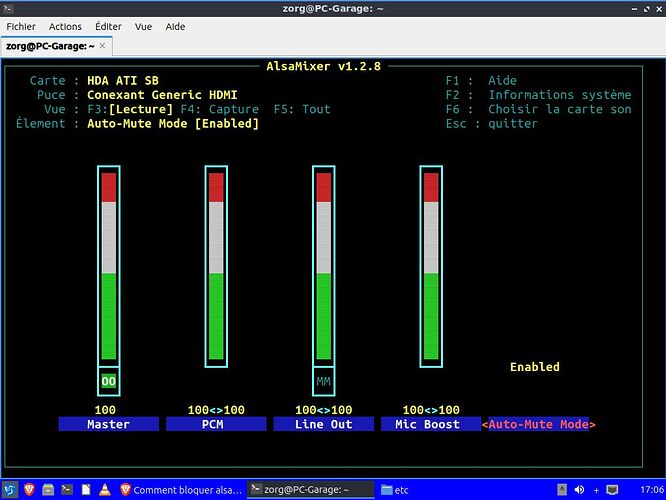Open the etc folder taskbar window
Viewport: 666px width, 500px height.
(x=395, y=490)
